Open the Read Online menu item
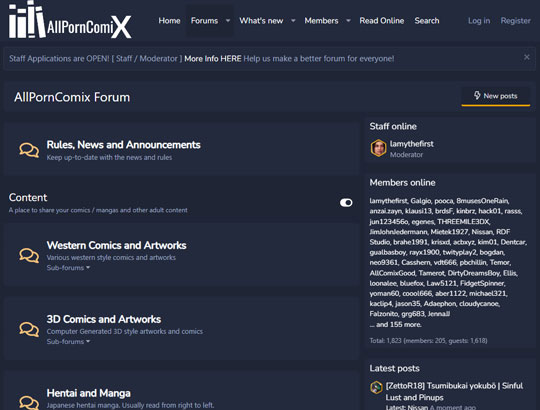The height and width of the screenshot is (410, 540). tap(382, 21)
